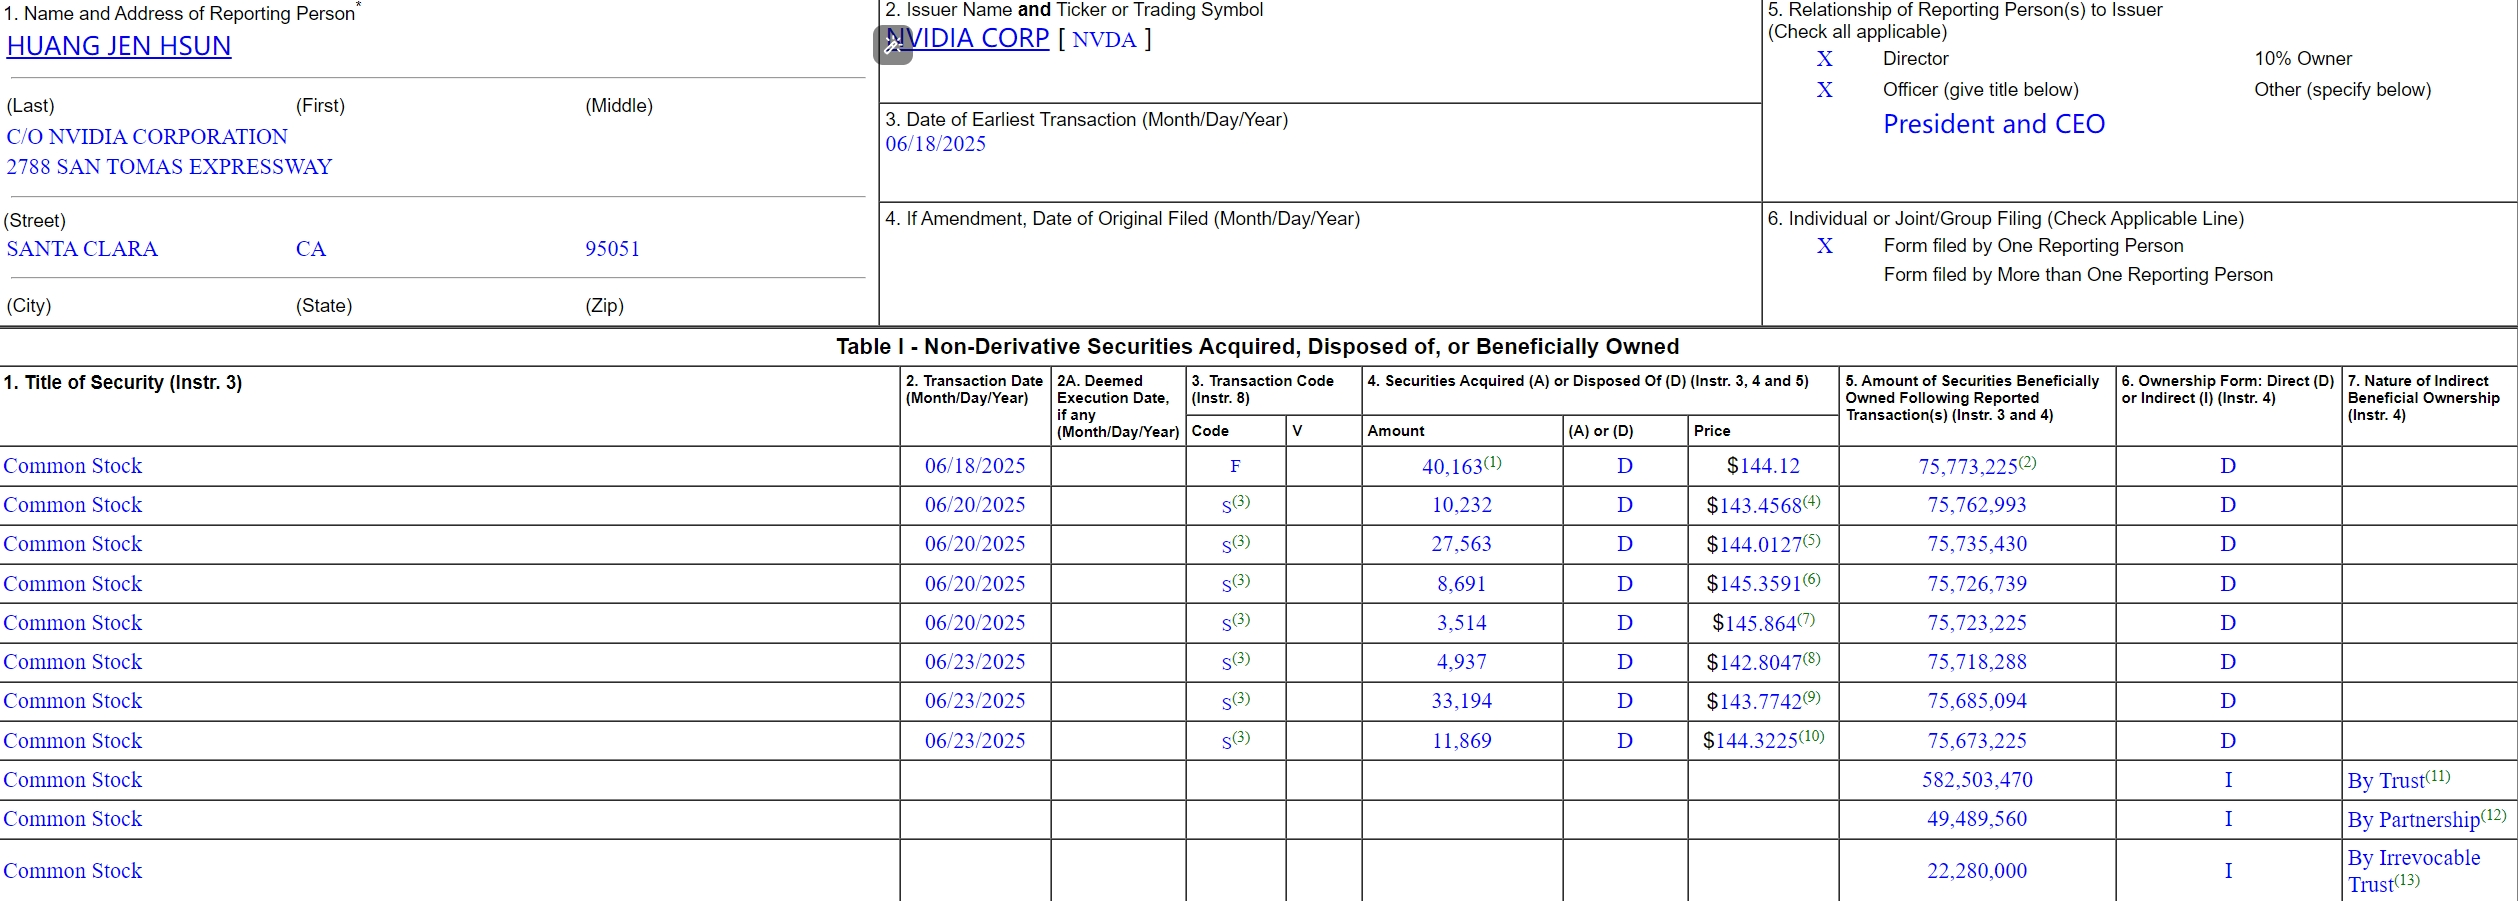Click the trust holding 582,503,470
The image size is (2518, 901).
tap(1977, 780)
